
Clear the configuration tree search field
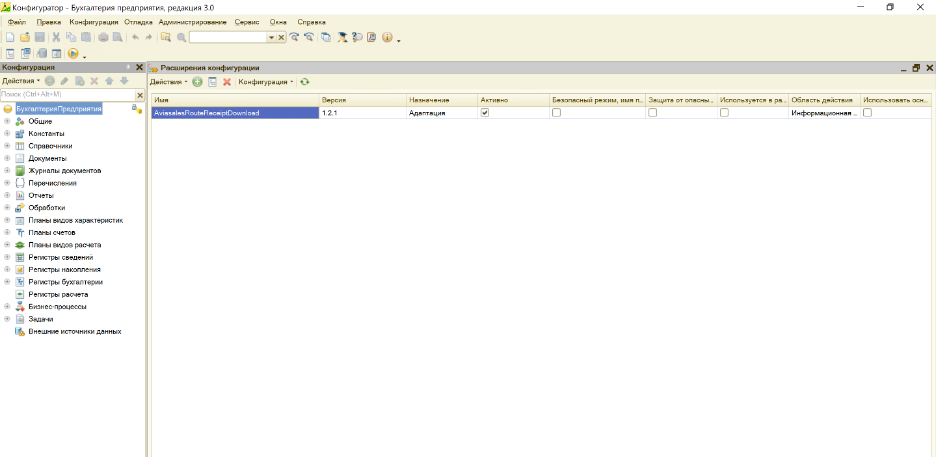[140, 95]
